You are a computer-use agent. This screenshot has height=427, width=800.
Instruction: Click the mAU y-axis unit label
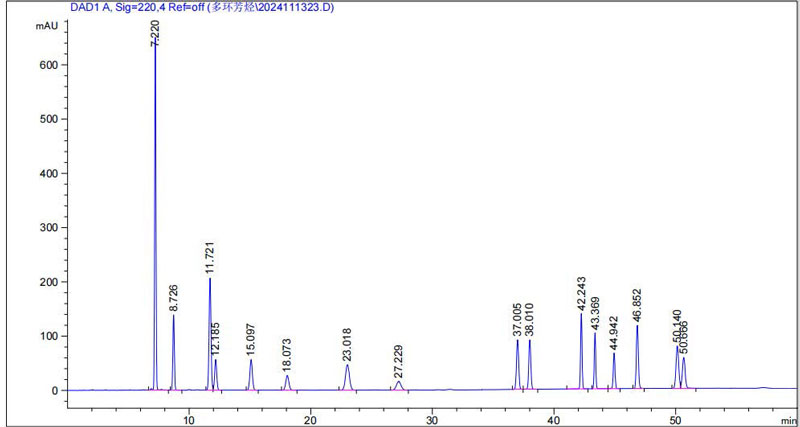tap(47, 25)
